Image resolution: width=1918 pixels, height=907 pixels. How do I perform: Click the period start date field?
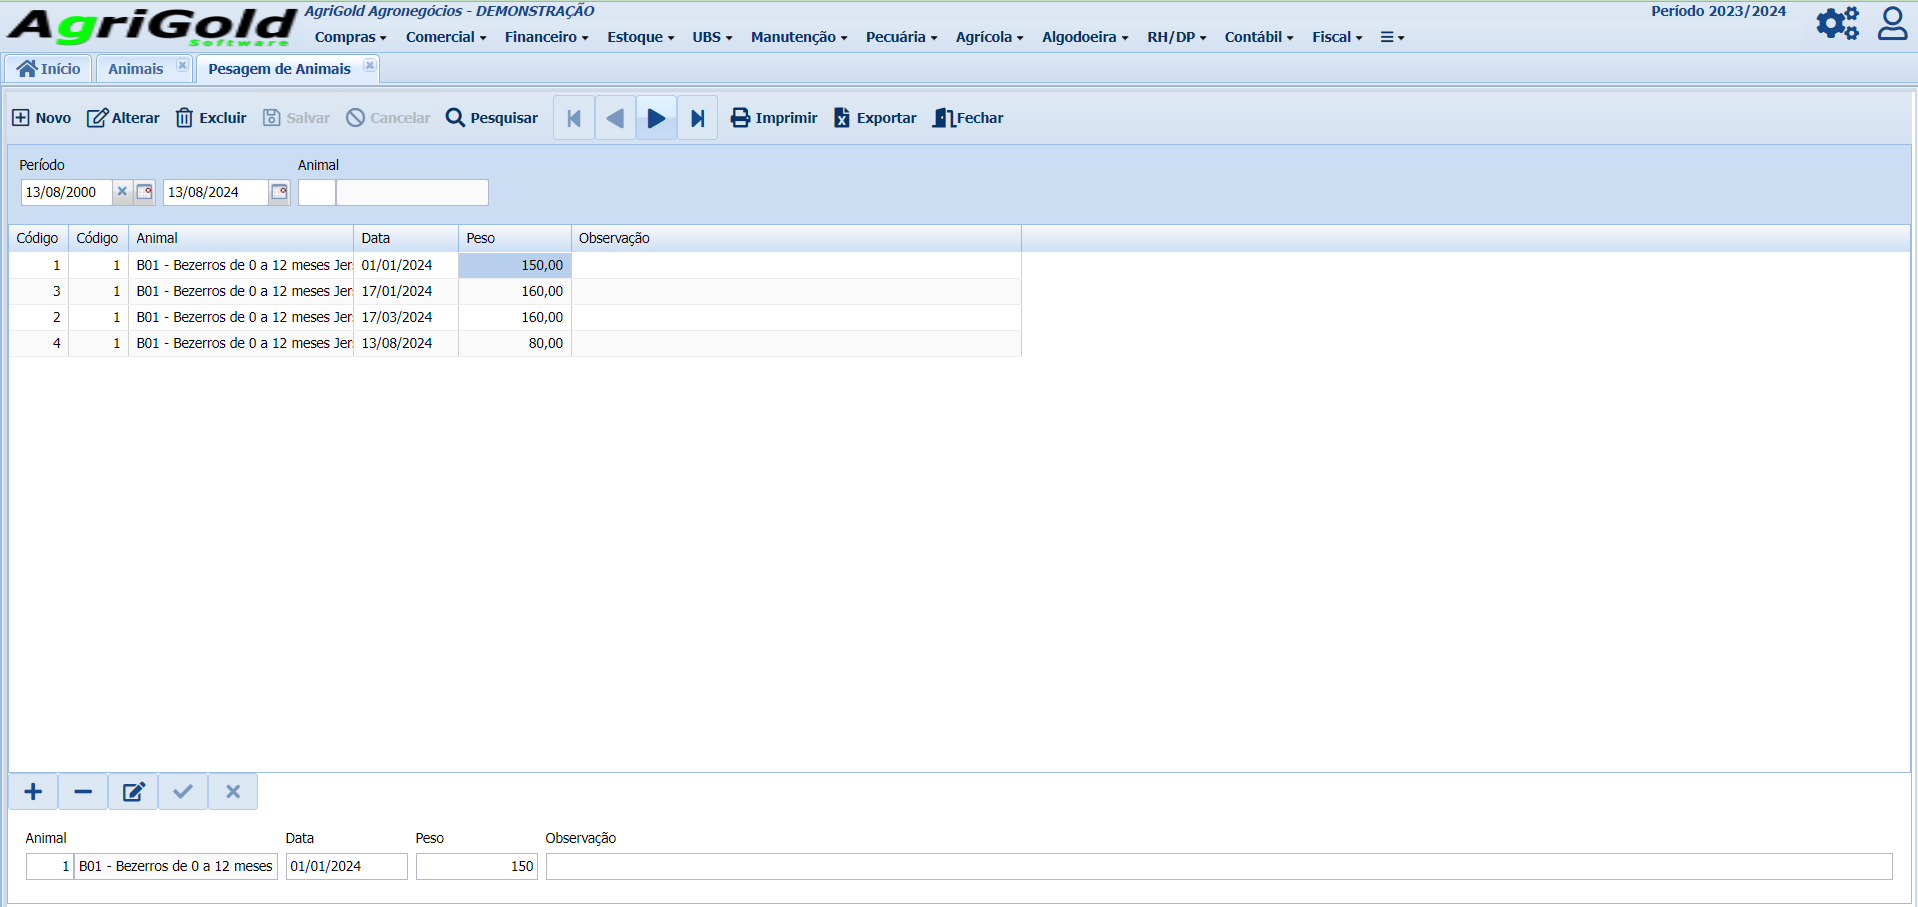67,192
